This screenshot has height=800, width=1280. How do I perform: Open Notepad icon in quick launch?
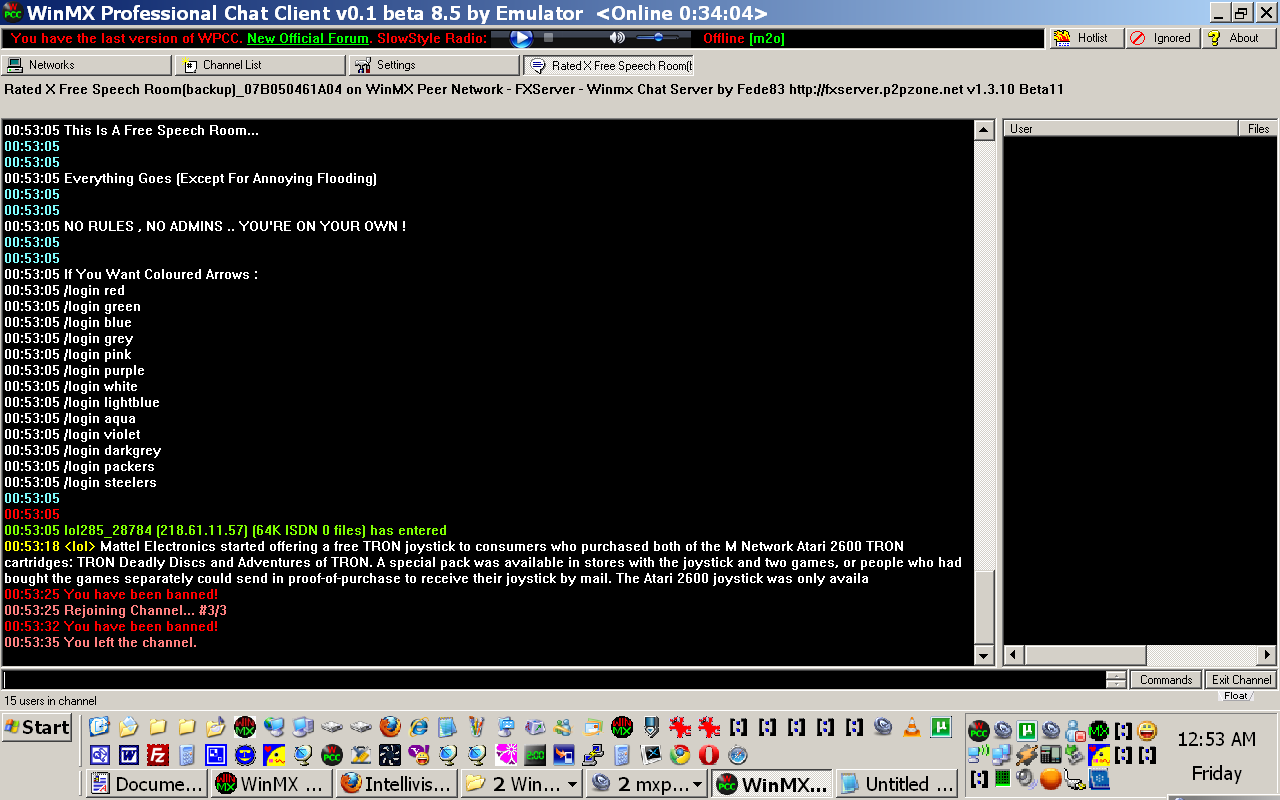447,727
